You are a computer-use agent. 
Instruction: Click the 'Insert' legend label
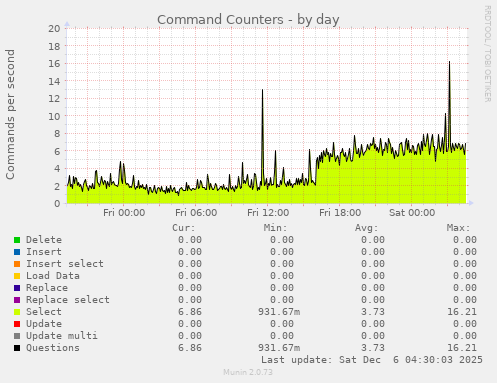coord(44,252)
